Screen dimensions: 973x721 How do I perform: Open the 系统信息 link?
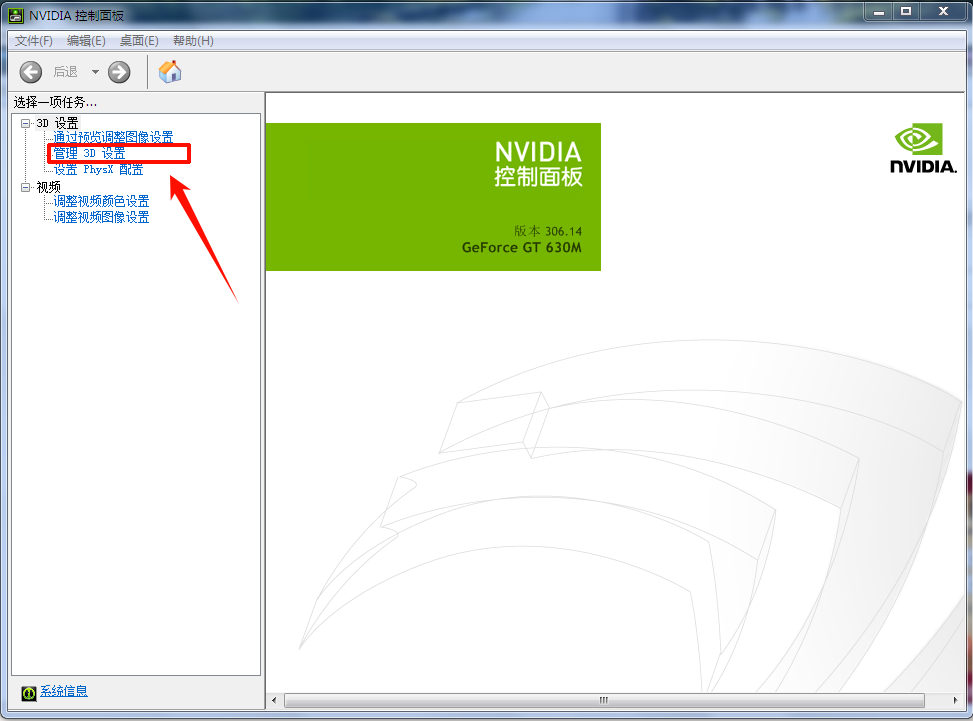(64, 691)
